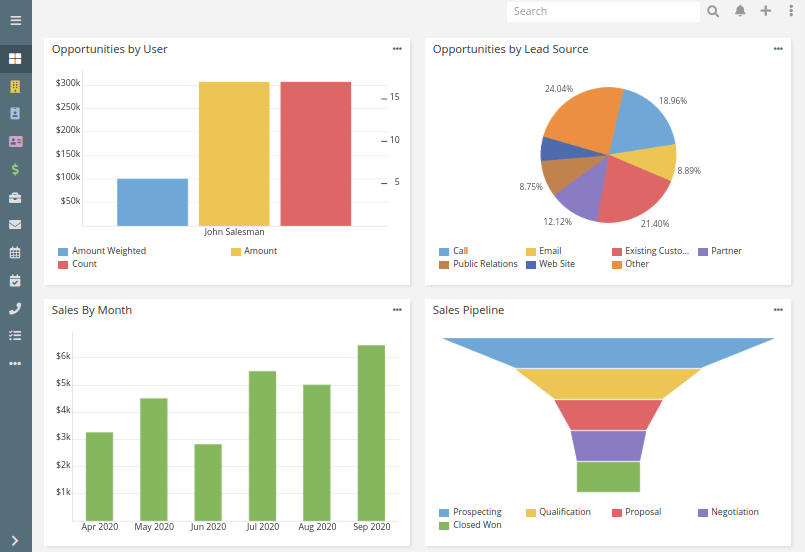
Task: Open Meetings via the calendar check icon
Action: point(15,280)
